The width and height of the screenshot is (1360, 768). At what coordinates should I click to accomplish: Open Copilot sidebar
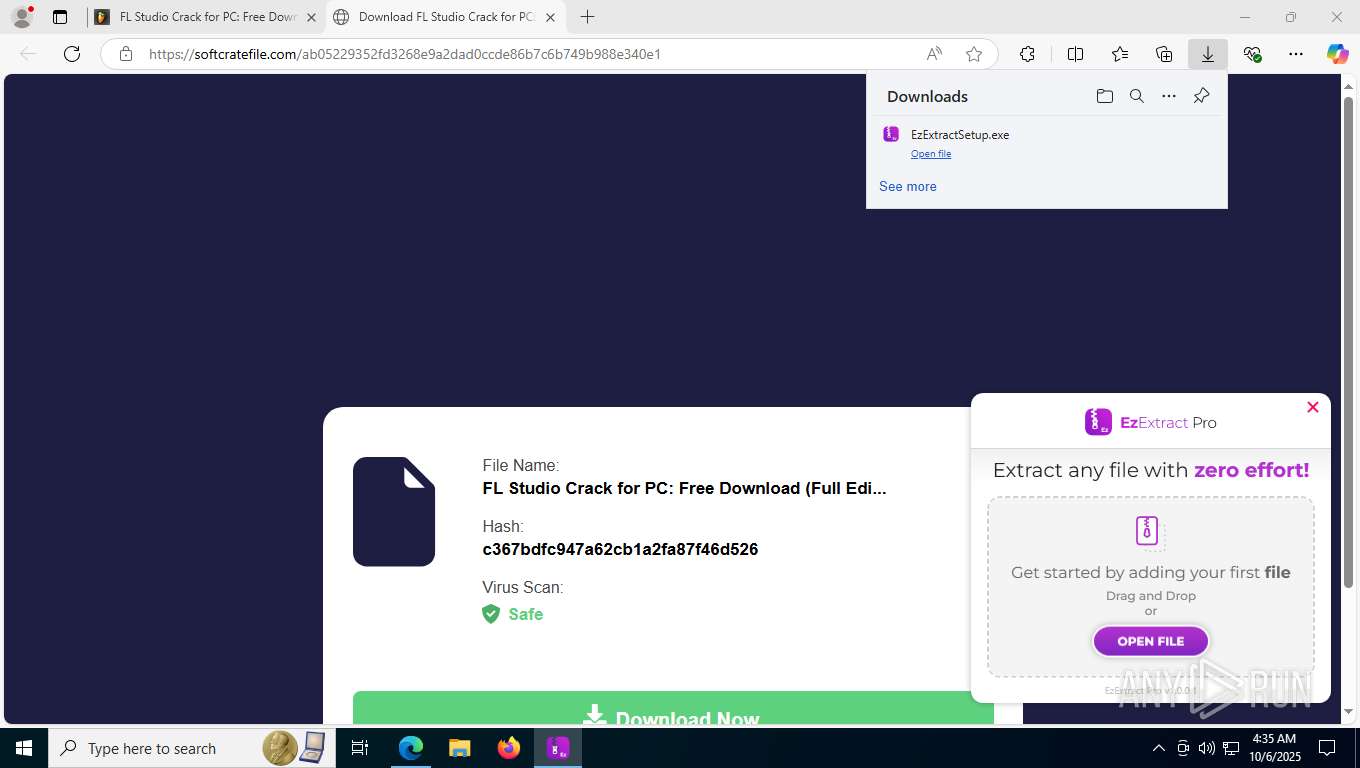(x=1337, y=54)
